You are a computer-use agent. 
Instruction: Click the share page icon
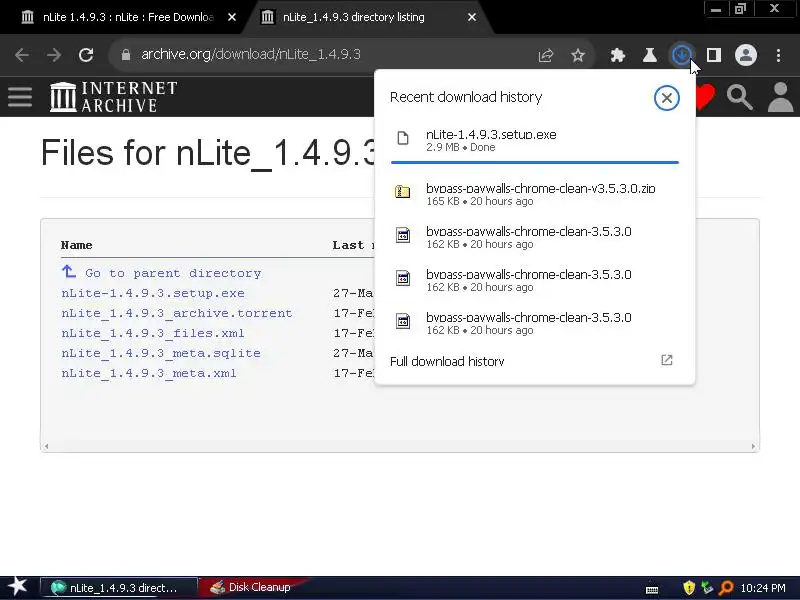(546, 55)
